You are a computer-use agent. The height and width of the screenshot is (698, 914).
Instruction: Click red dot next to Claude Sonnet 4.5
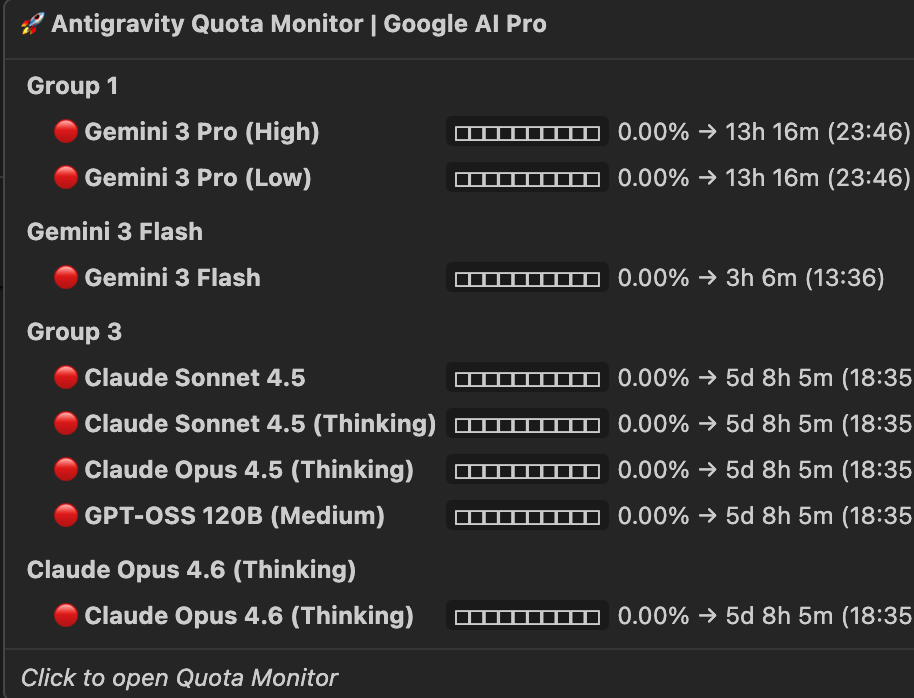66,378
